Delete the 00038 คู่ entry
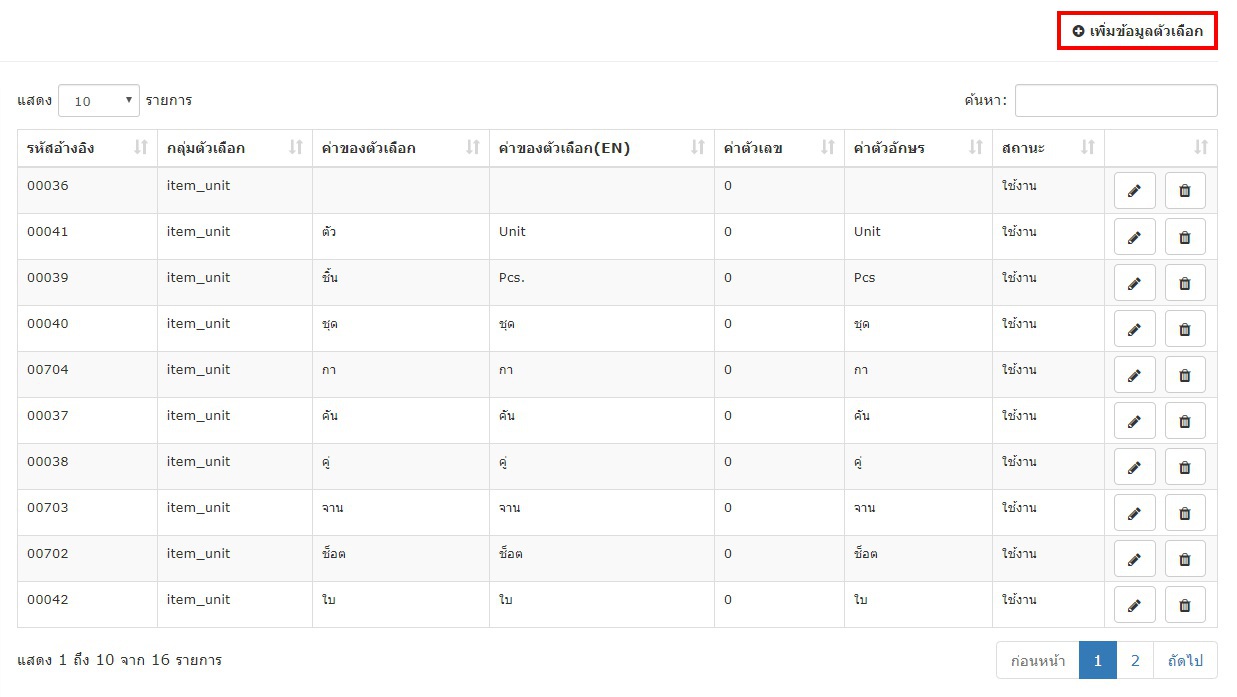The width and height of the screenshot is (1237, 697). coord(1185,467)
